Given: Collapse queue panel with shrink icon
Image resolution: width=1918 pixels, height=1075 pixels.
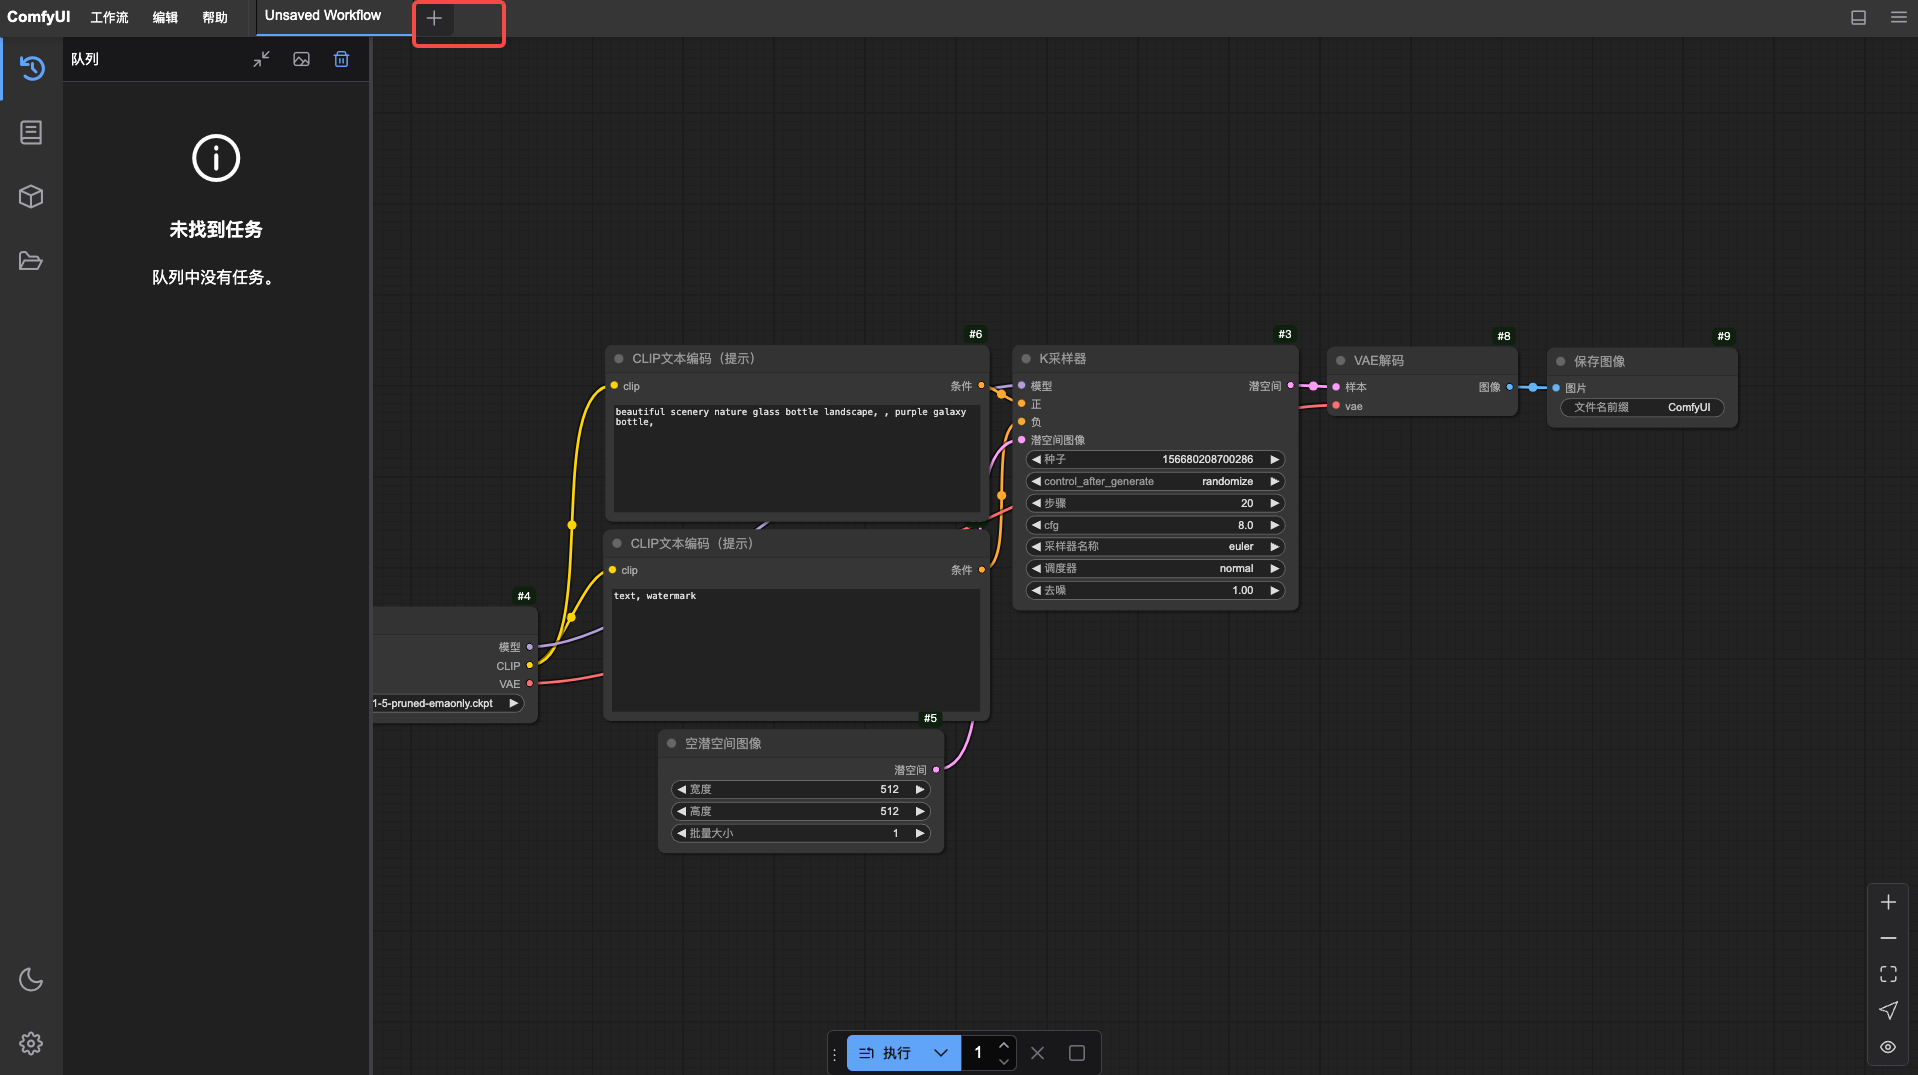Looking at the screenshot, I should 261,59.
